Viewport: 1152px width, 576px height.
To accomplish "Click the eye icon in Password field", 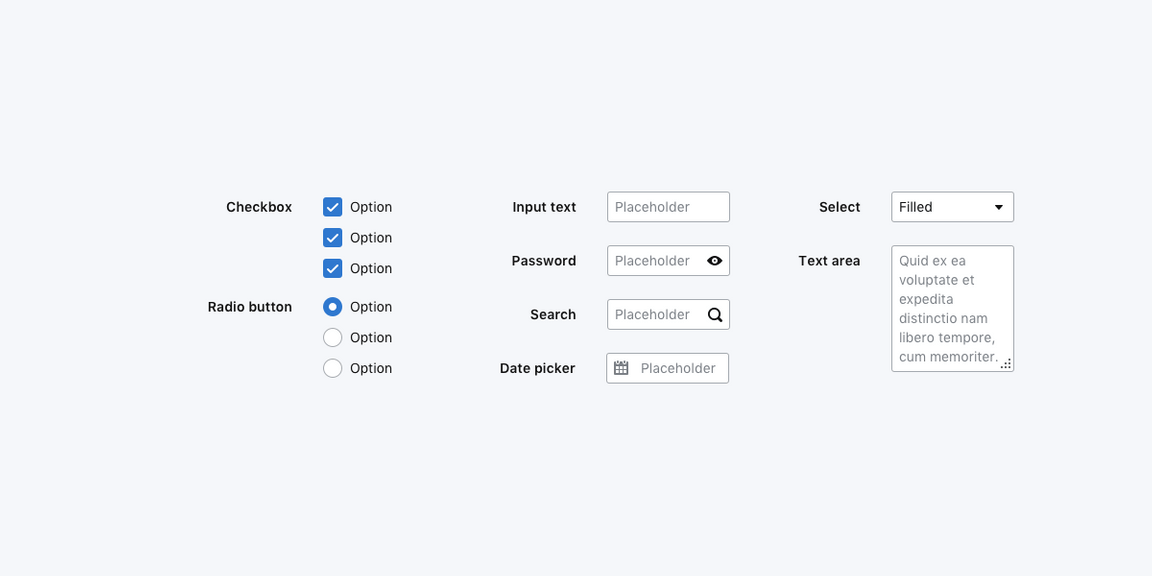I will click(x=714, y=261).
